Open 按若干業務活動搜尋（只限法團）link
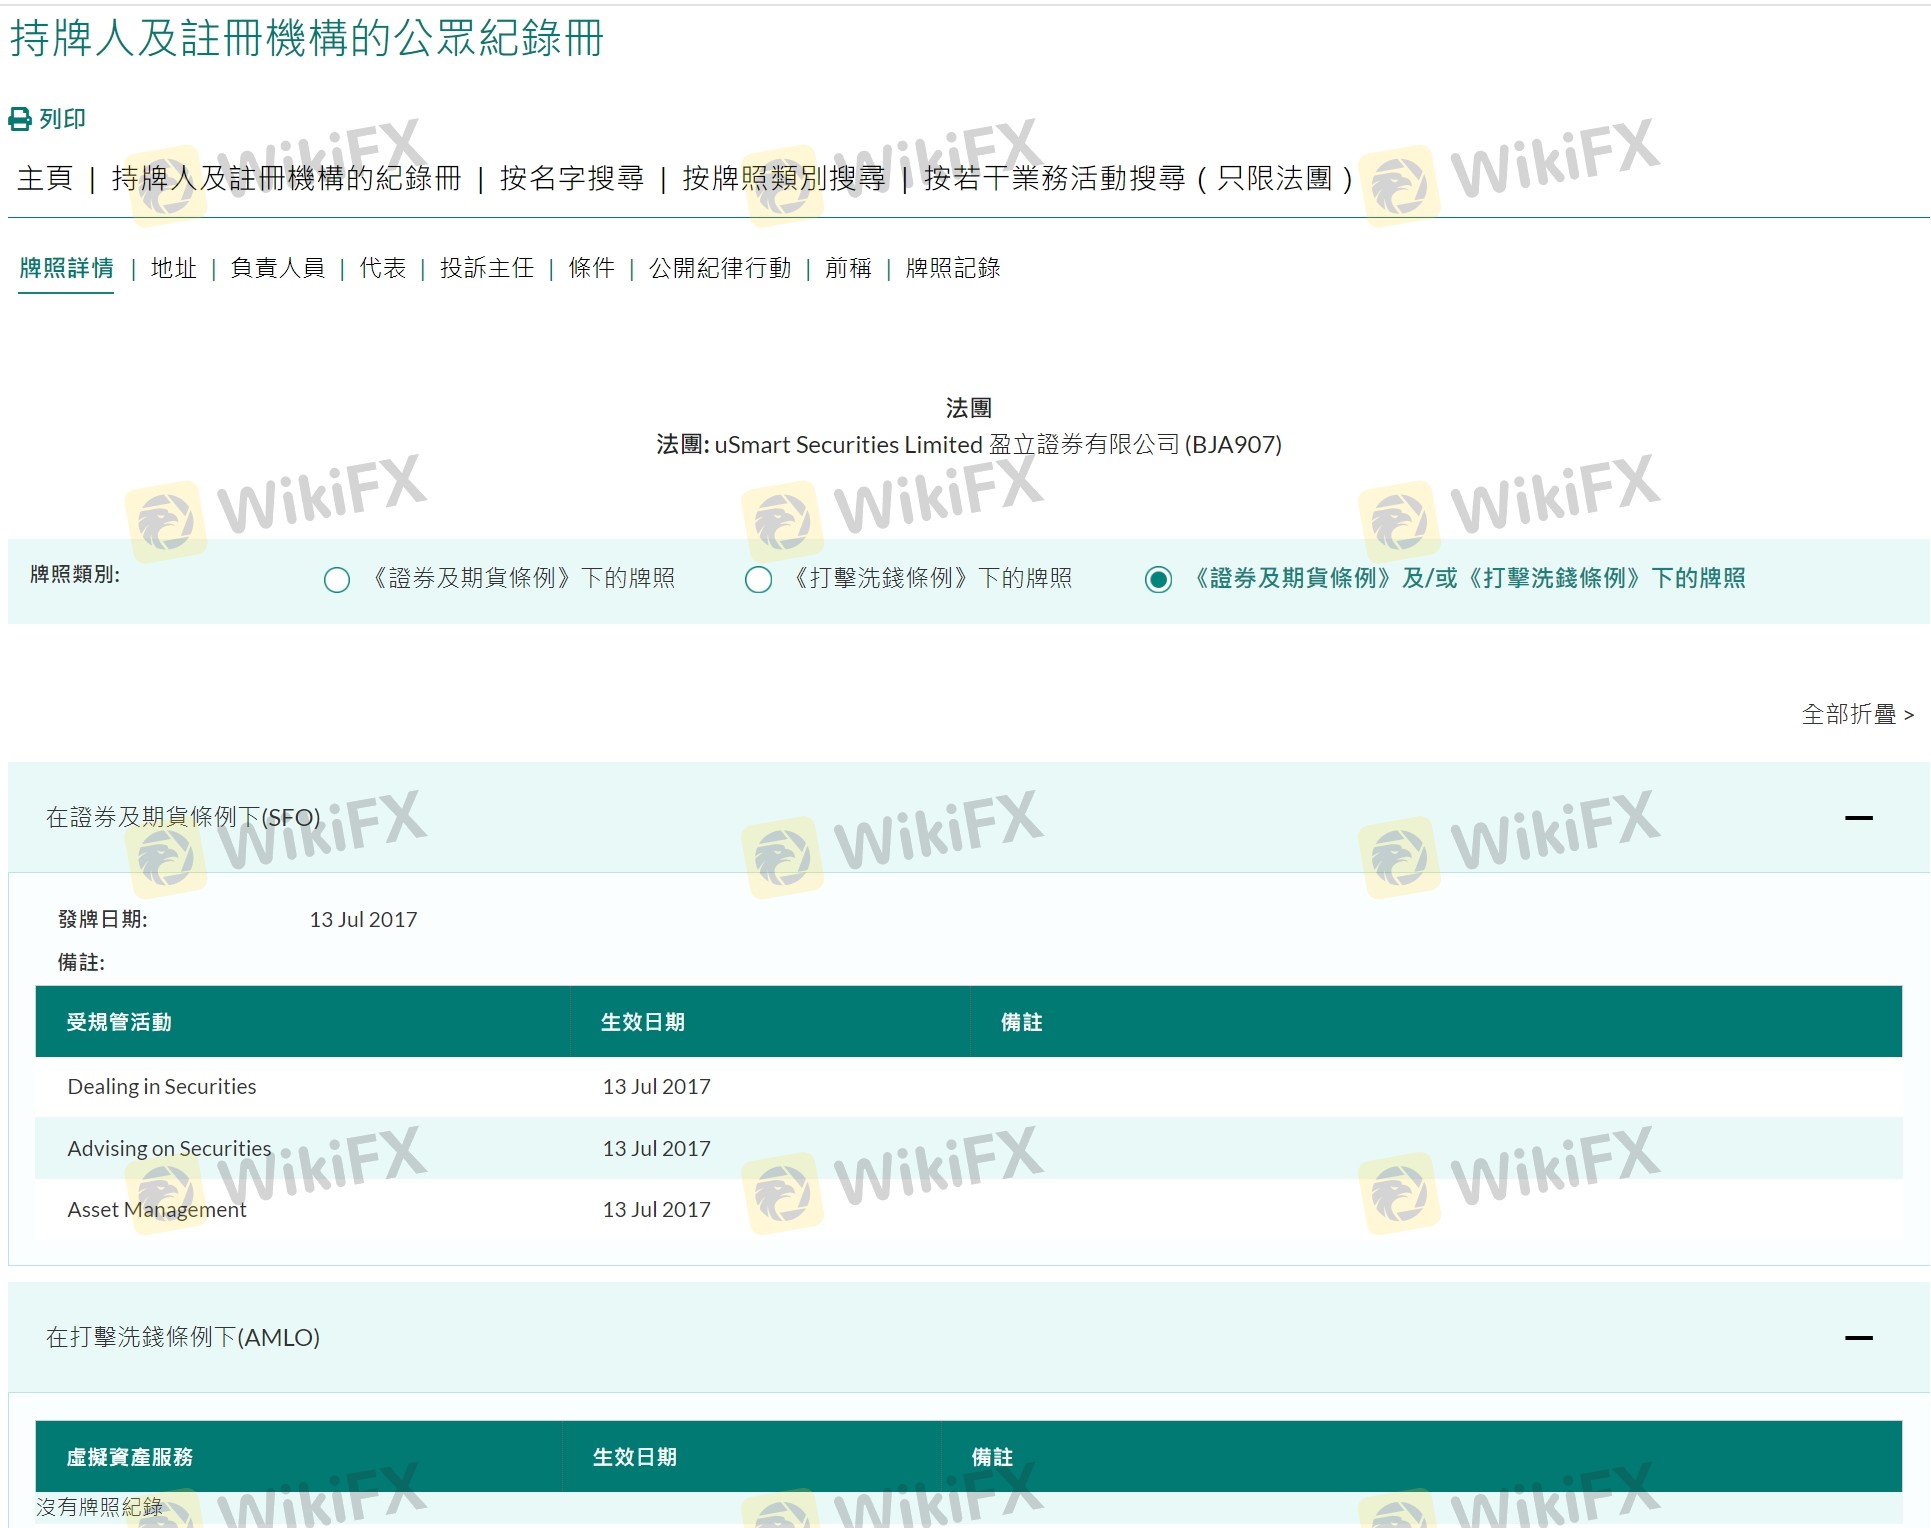1931x1528 pixels. click(1138, 178)
